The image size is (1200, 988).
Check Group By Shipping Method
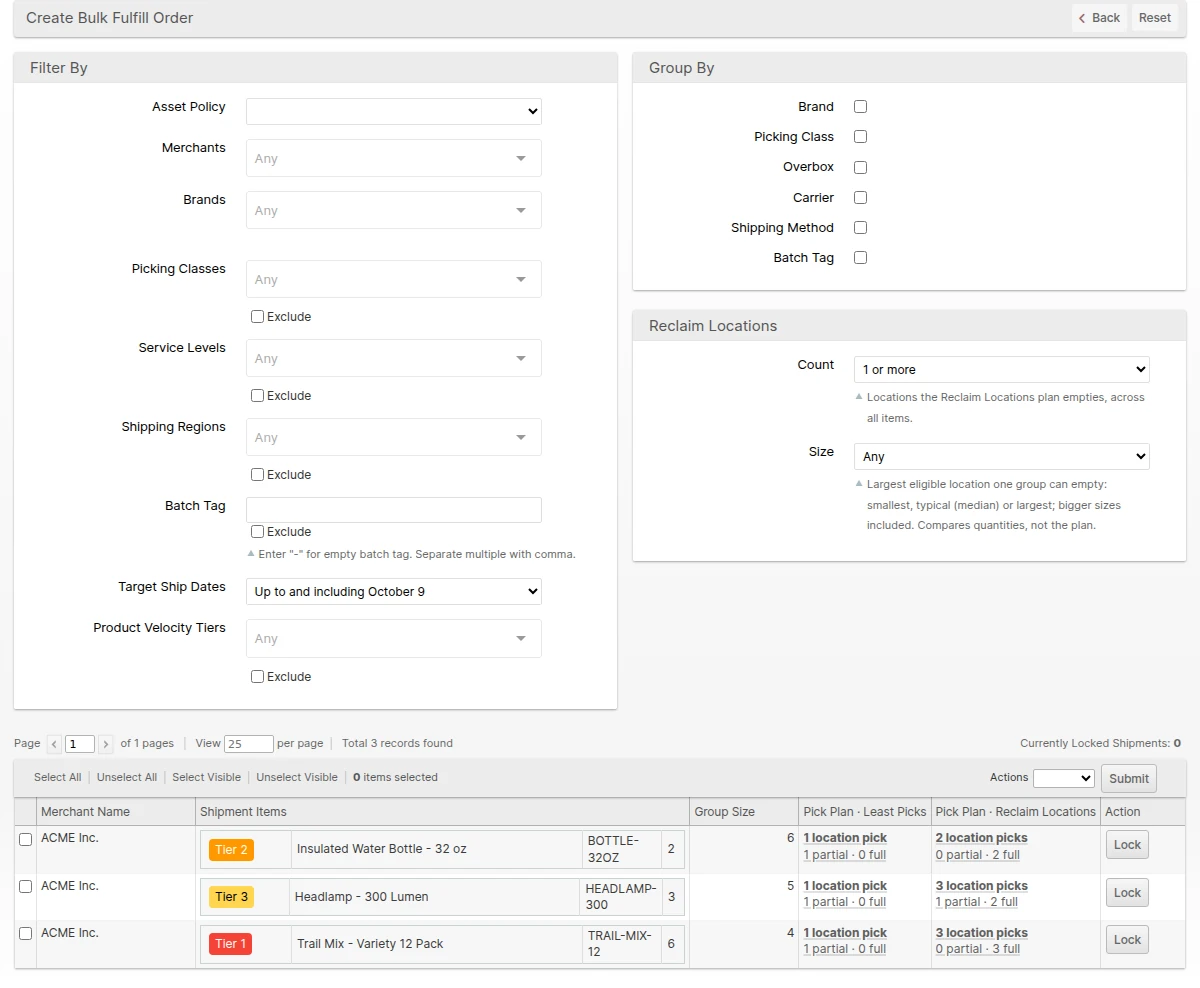[860, 227]
